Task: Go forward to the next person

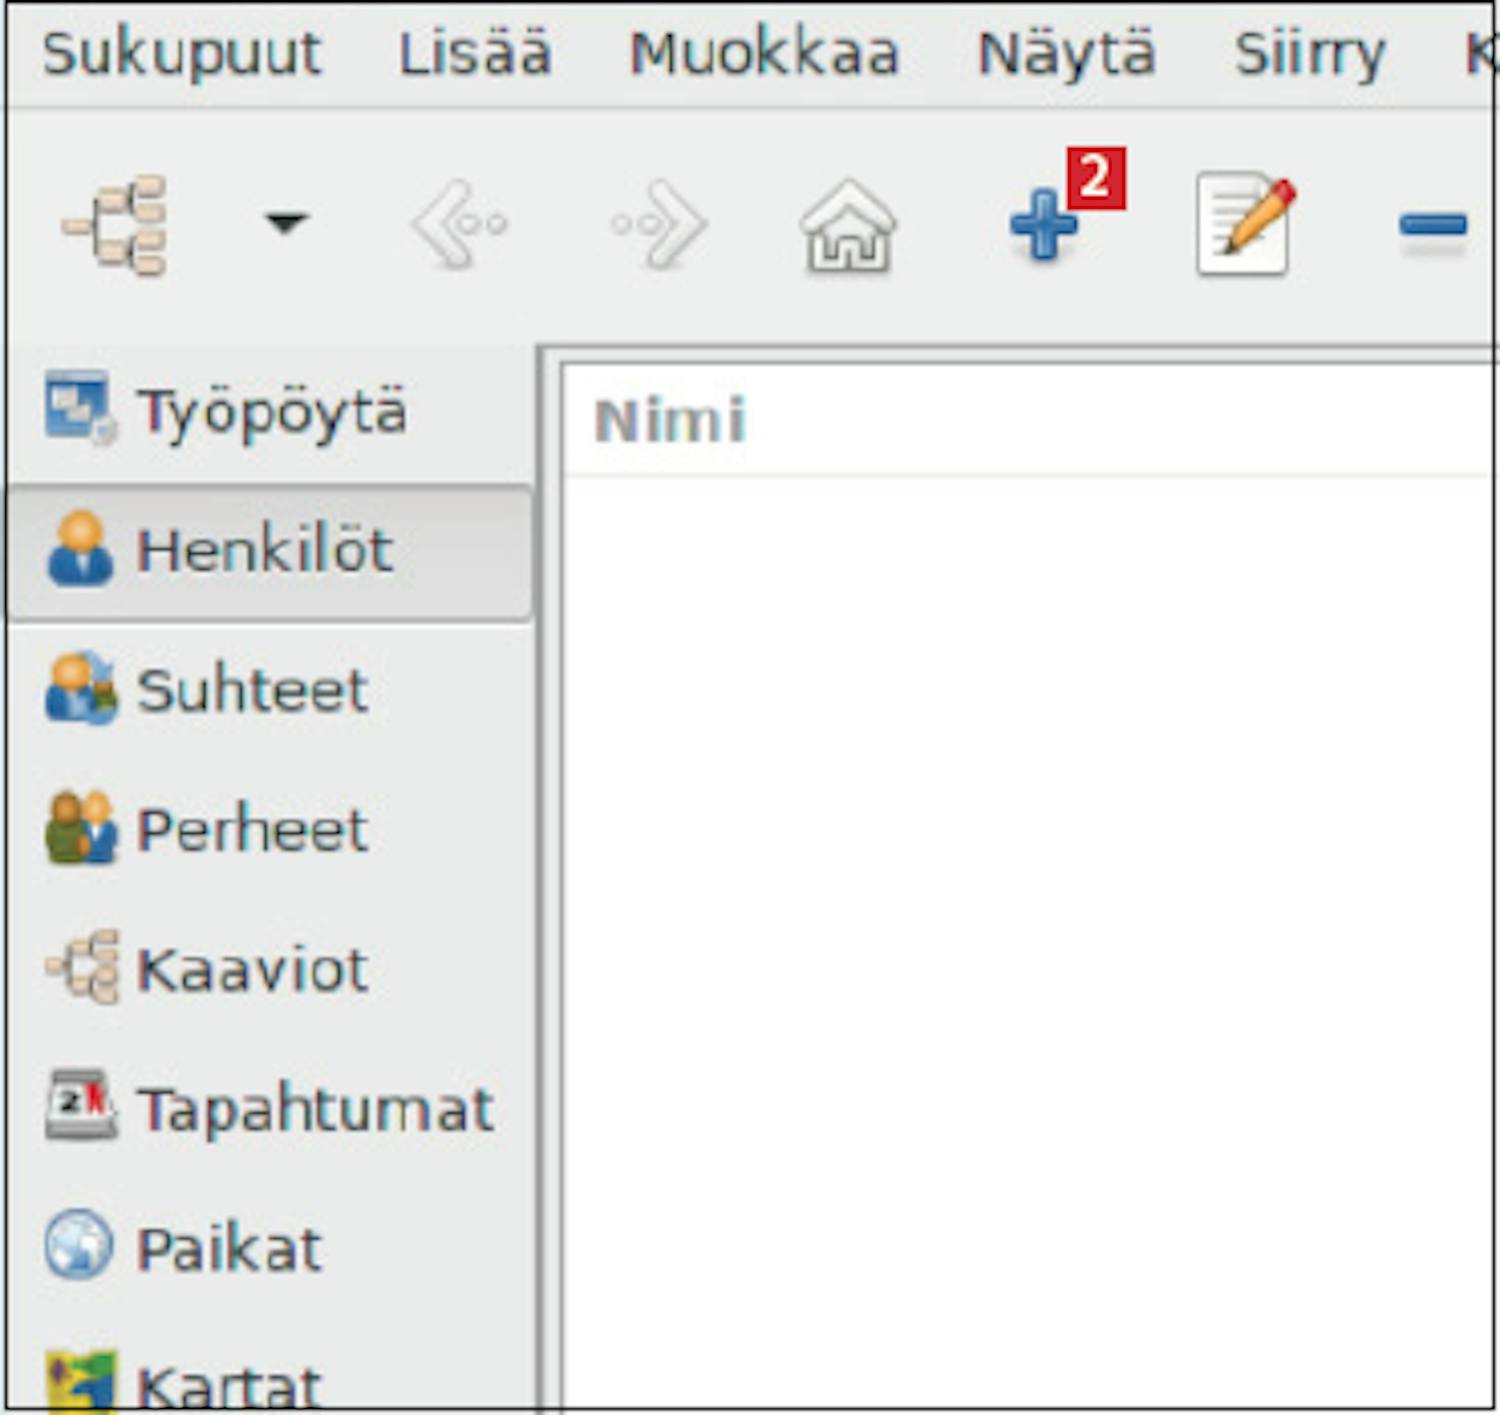Action: coord(659,225)
